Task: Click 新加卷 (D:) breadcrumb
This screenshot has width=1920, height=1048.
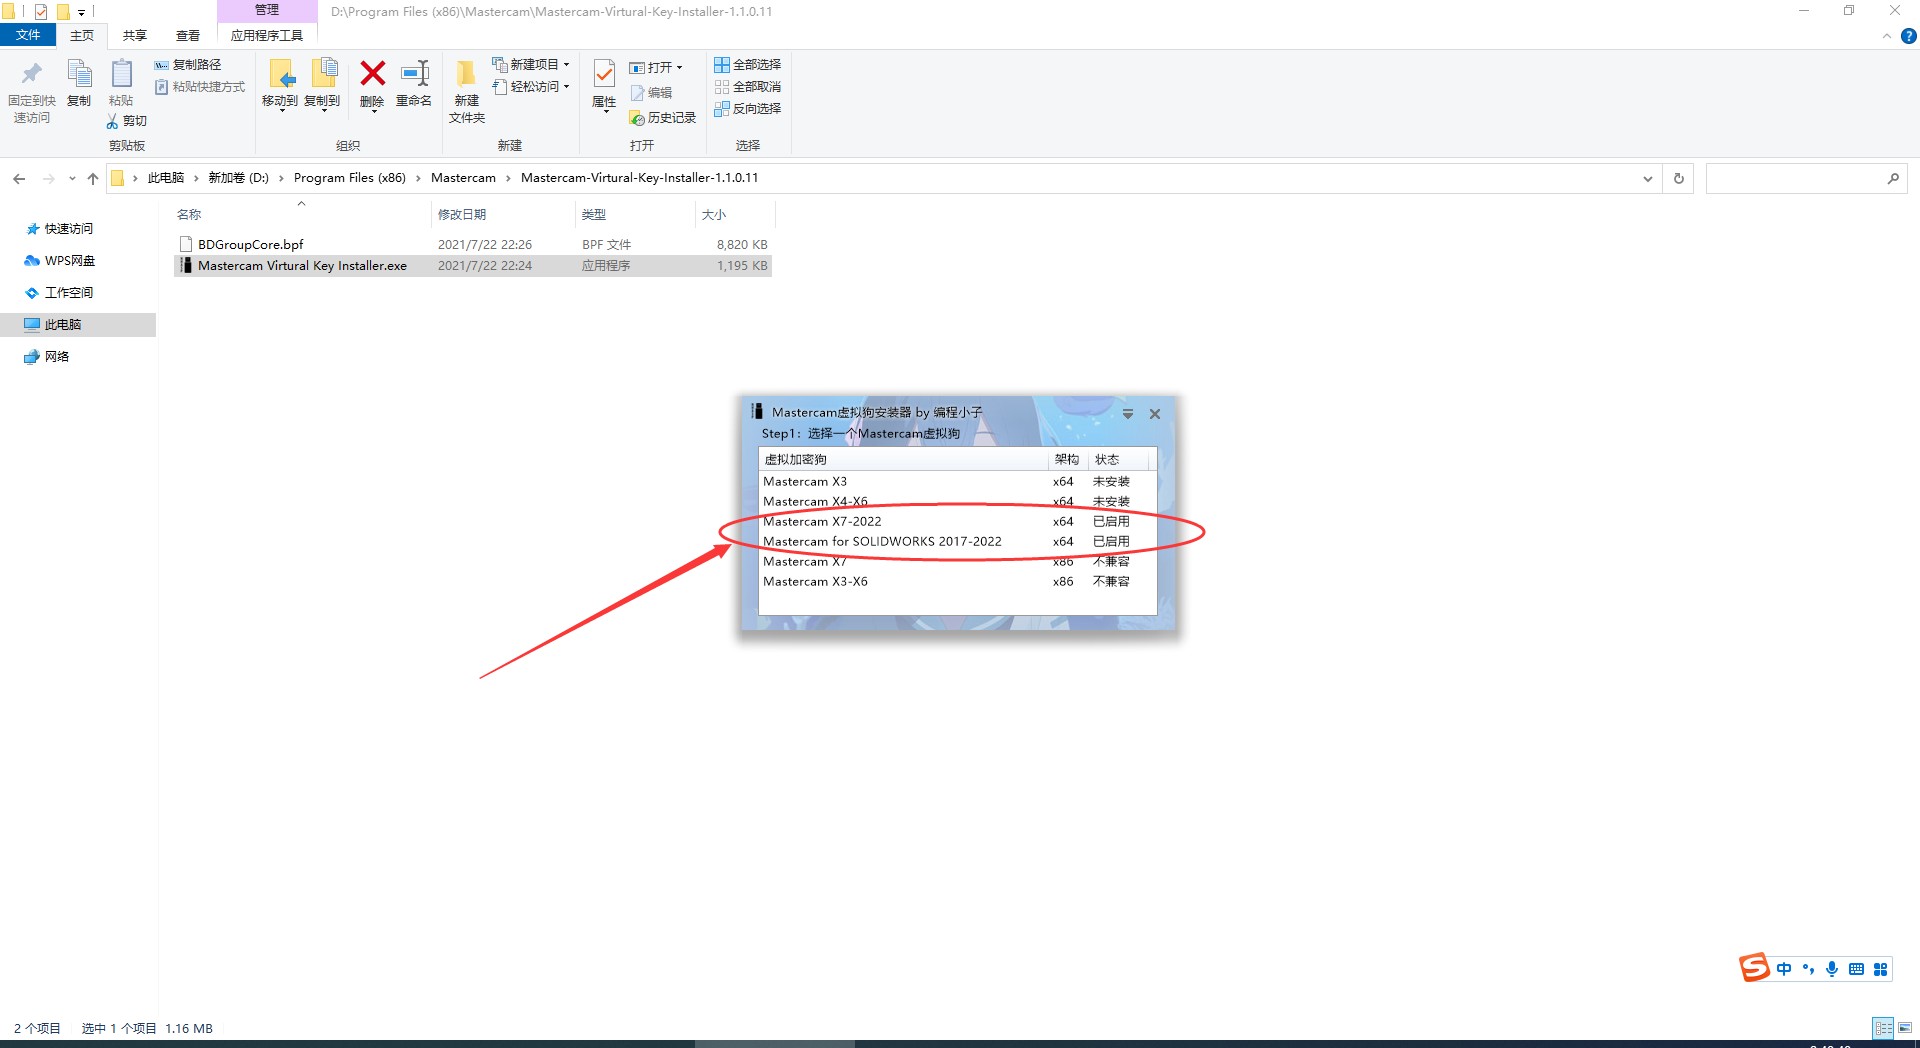Action: coord(238,178)
